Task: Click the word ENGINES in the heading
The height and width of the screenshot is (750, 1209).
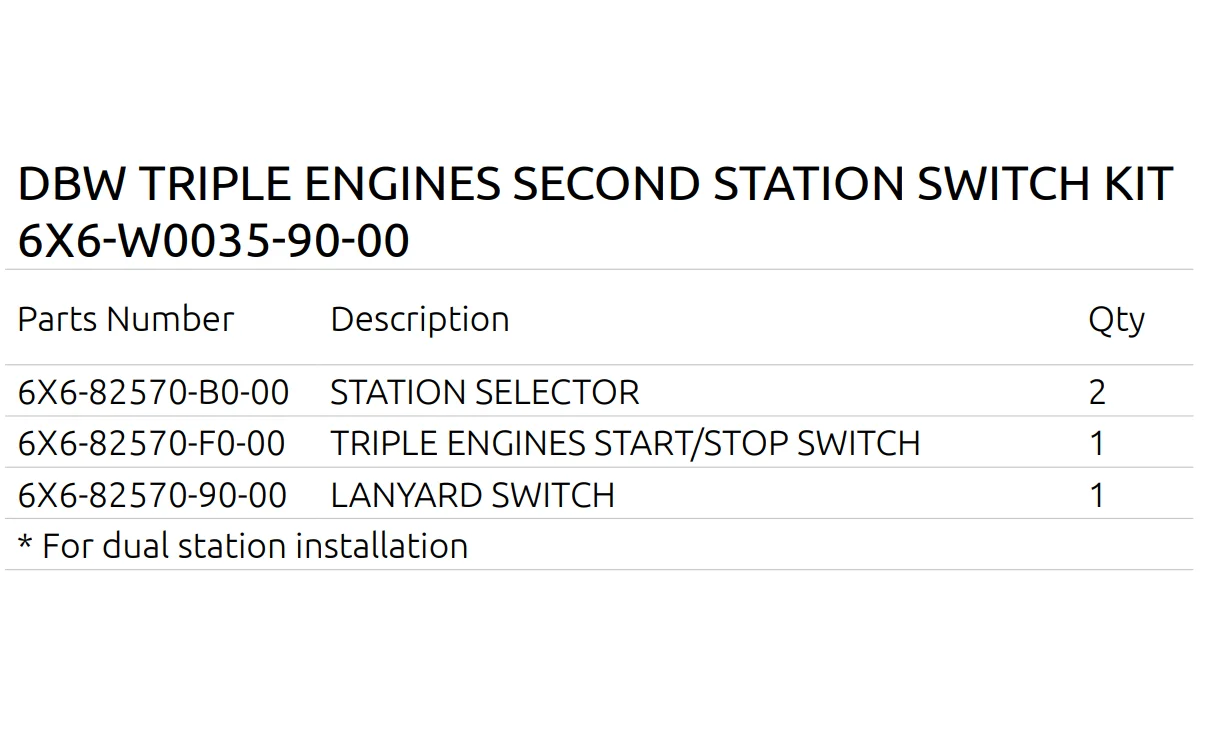Action: (401, 185)
